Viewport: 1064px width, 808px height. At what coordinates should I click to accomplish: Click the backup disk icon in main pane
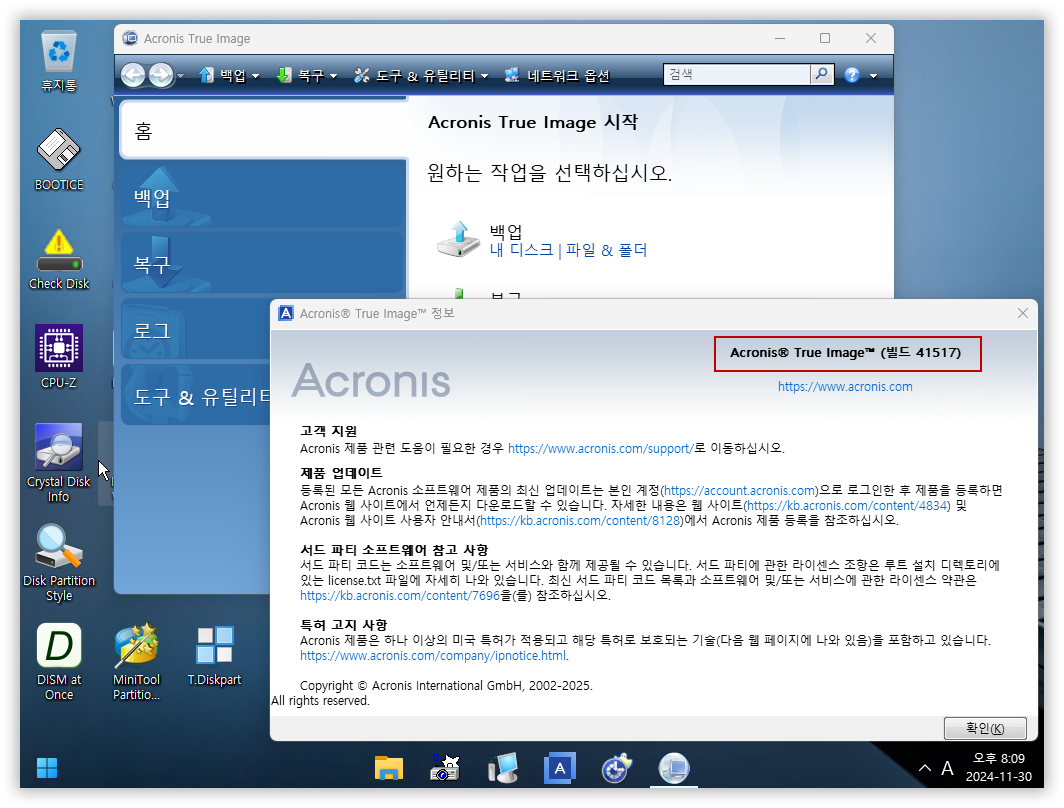459,239
